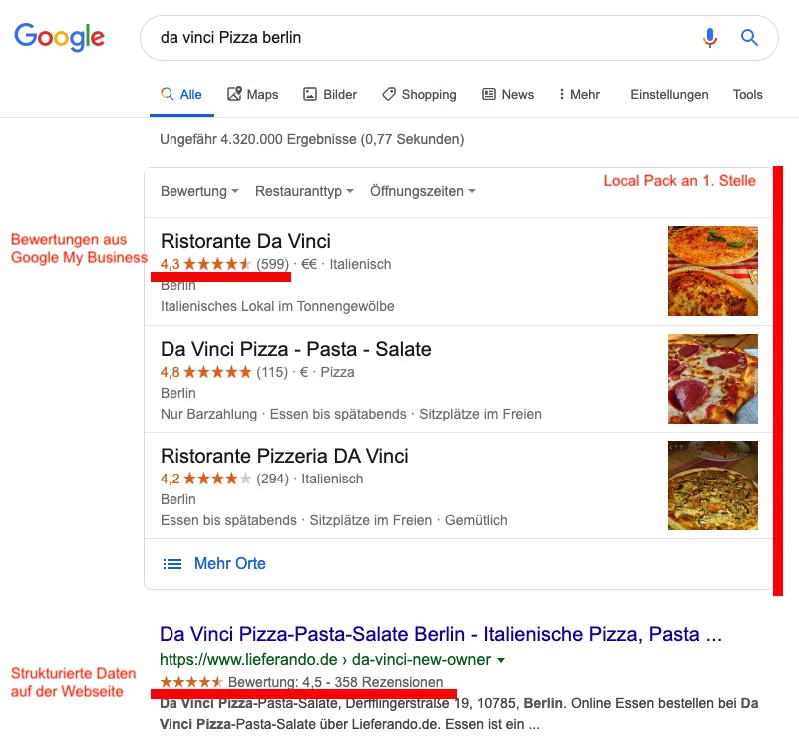Expand the Restauranttyp filter dropdown

point(304,191)
